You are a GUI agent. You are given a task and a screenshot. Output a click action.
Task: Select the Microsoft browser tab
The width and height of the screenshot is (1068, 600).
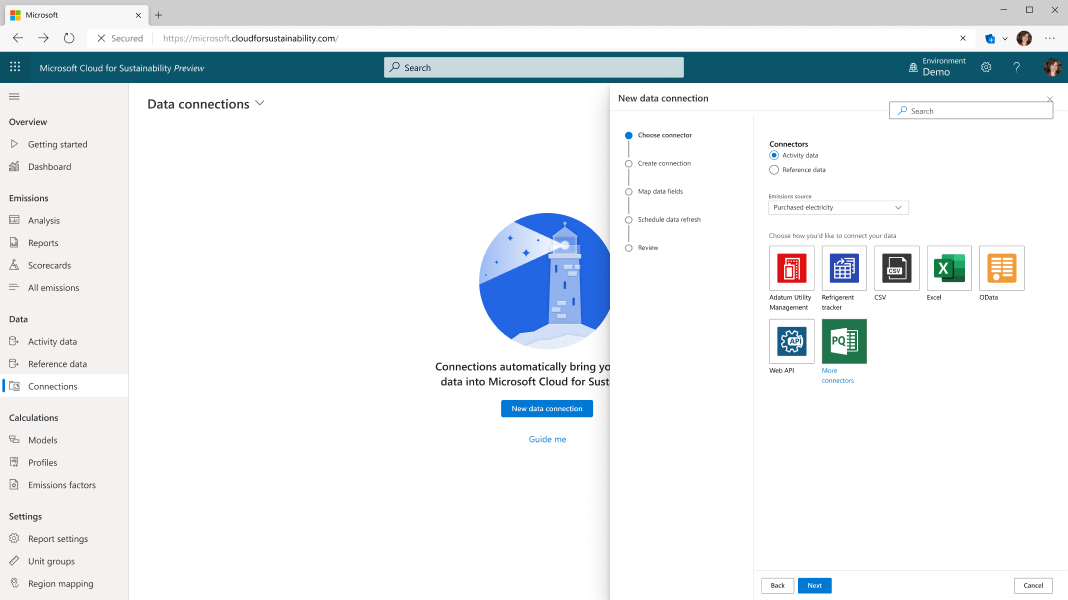(75, 15)
